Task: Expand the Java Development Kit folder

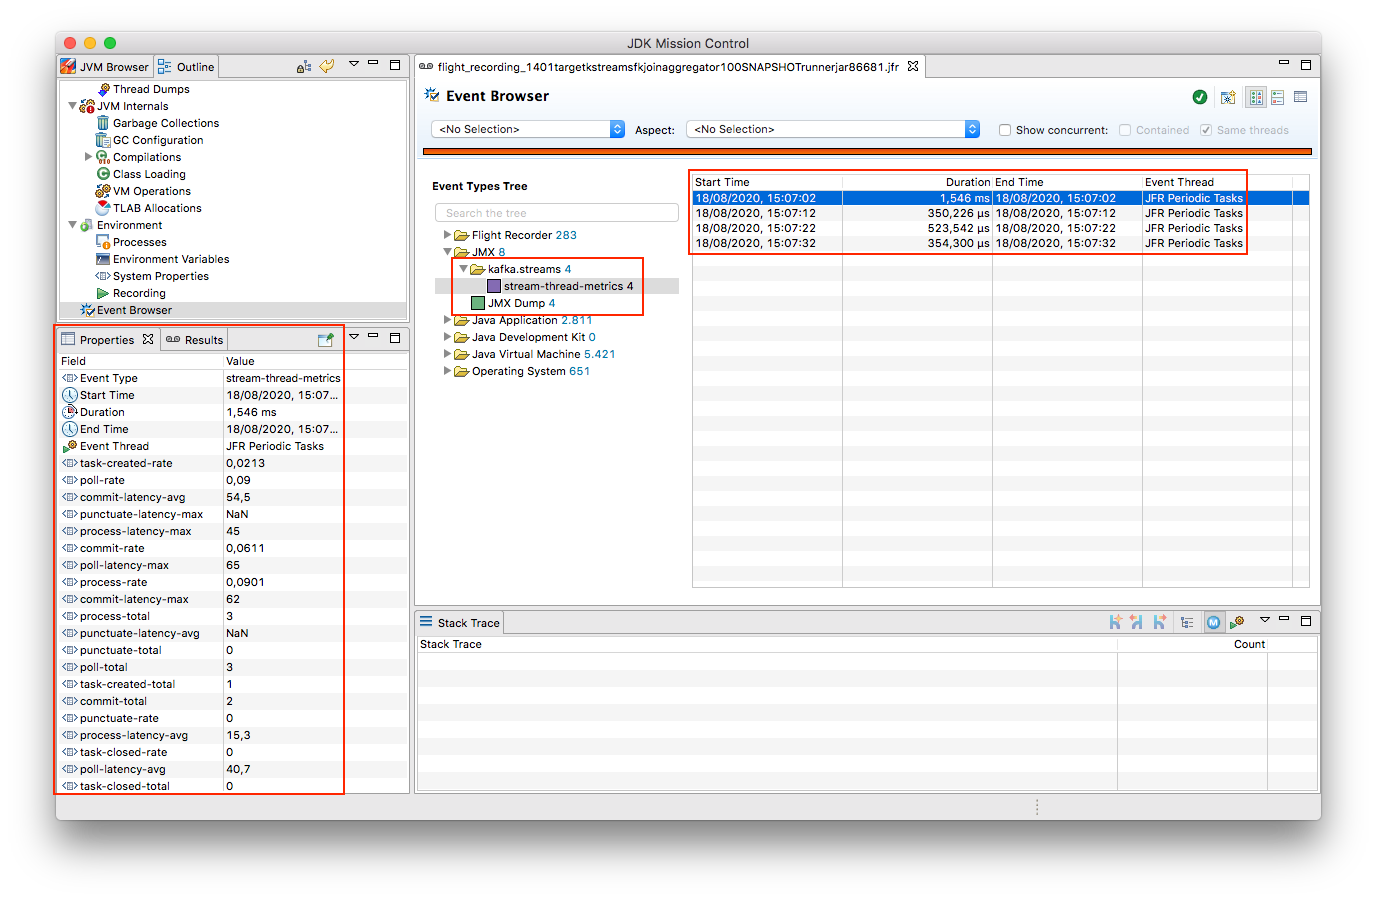Action: coord(447,337)
